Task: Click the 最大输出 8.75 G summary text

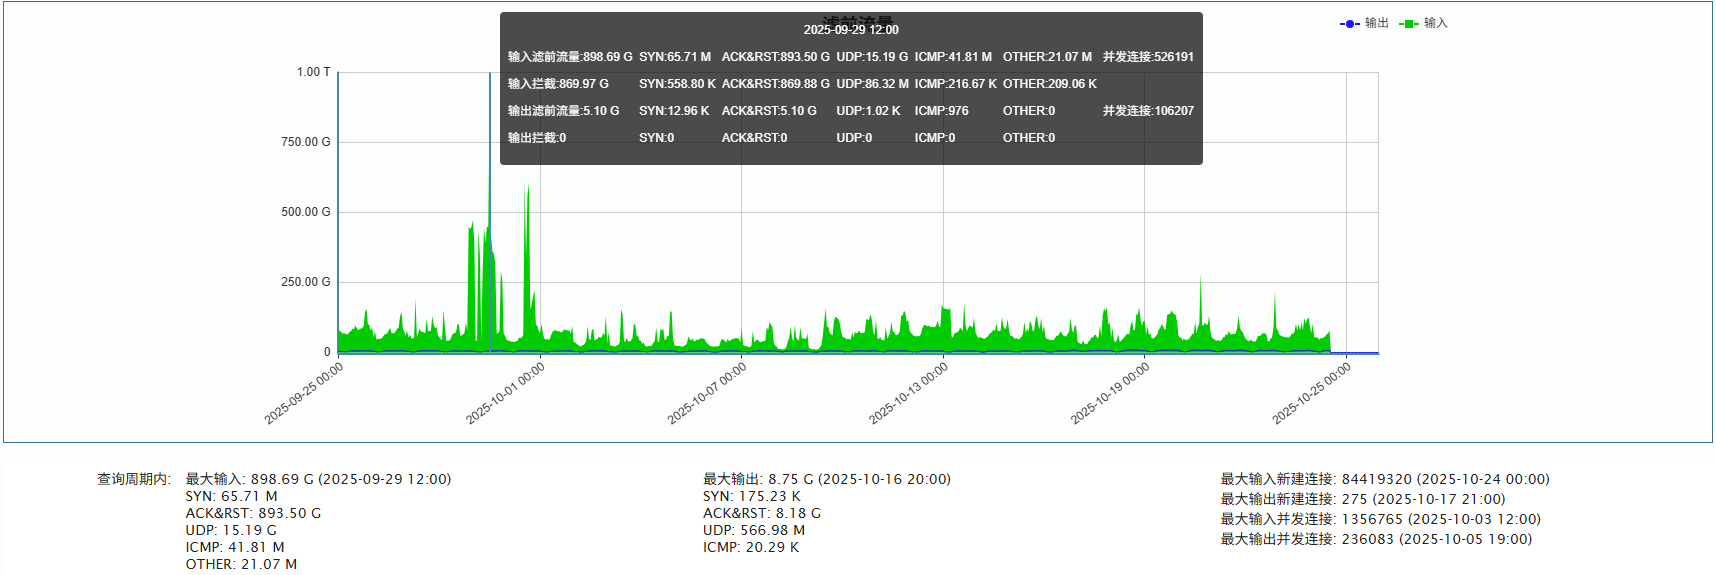Action: point(826,479)
